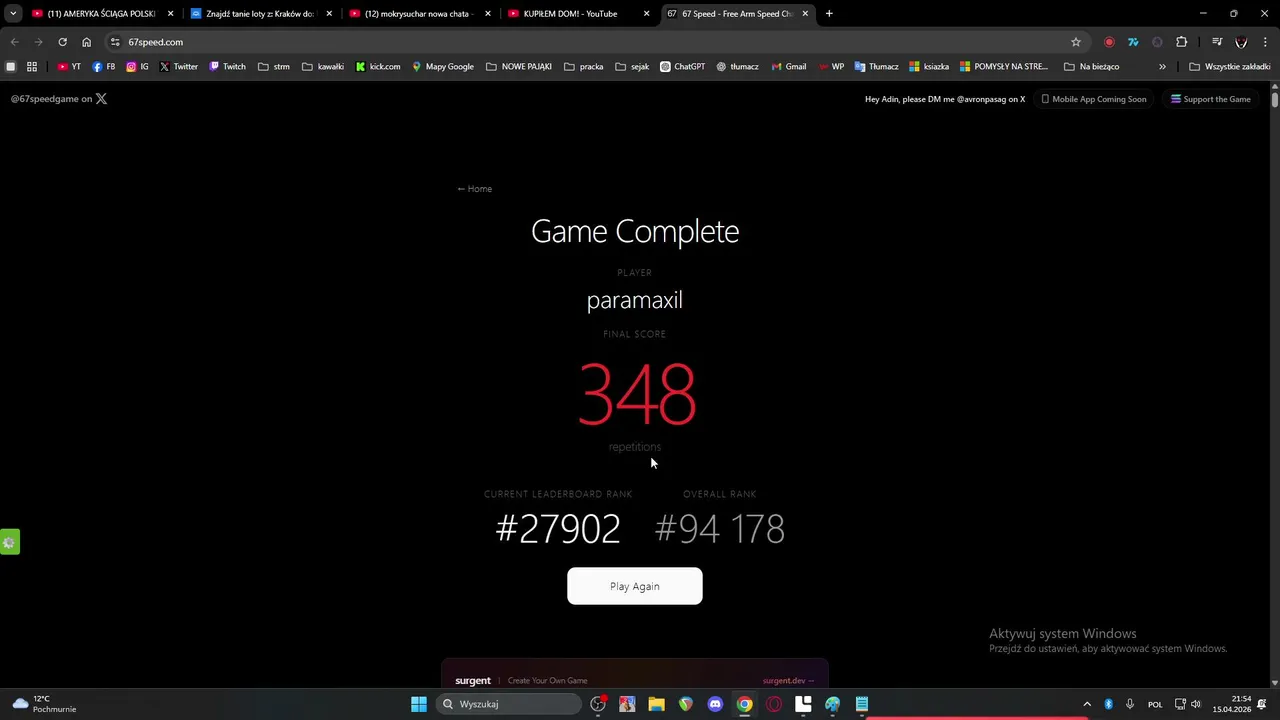Viewport: 1280px width, 720px height.
Task: Open the WP bookmark
Action: coord(831,67)
